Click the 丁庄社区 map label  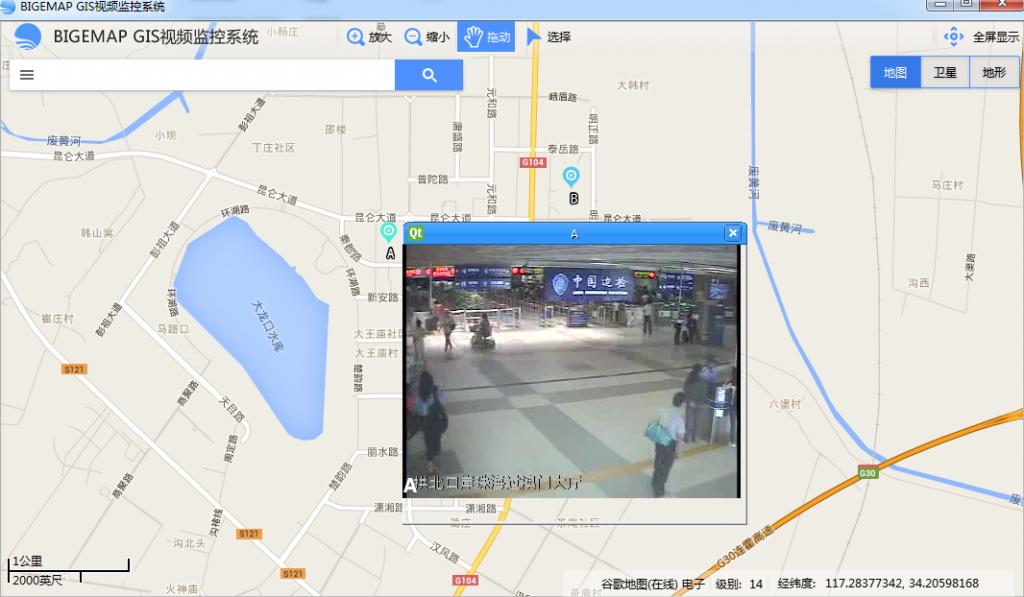point(274,148)
